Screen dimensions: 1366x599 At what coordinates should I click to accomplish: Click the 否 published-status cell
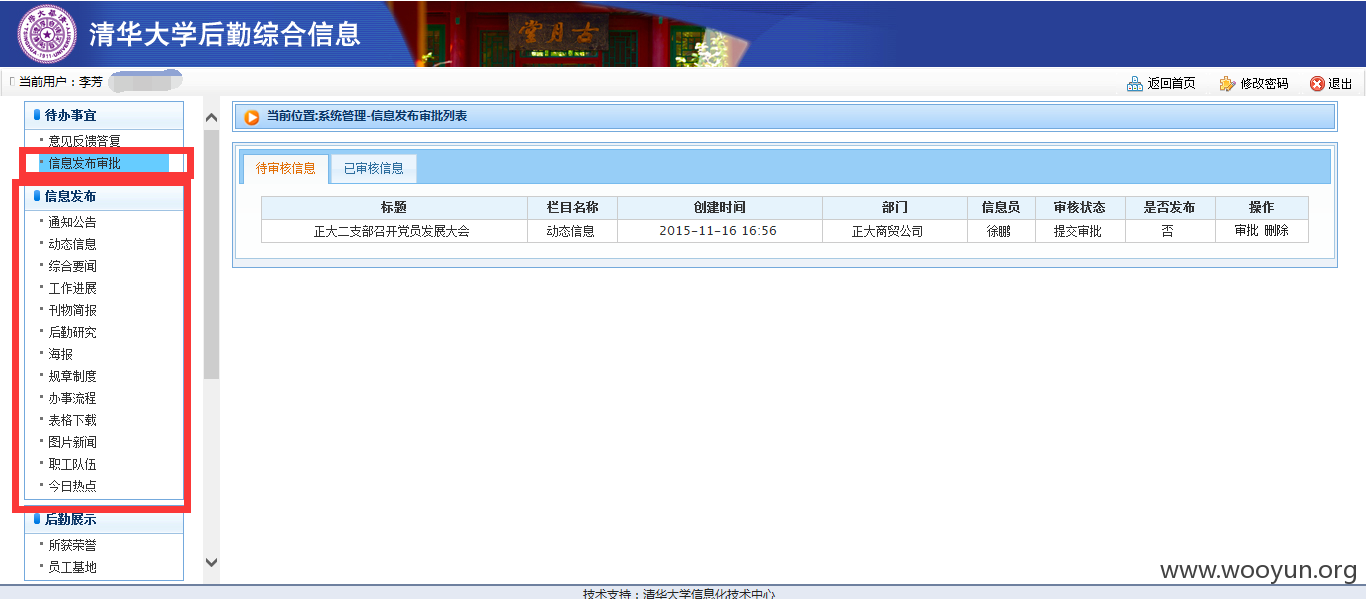tap(1168, 231)
